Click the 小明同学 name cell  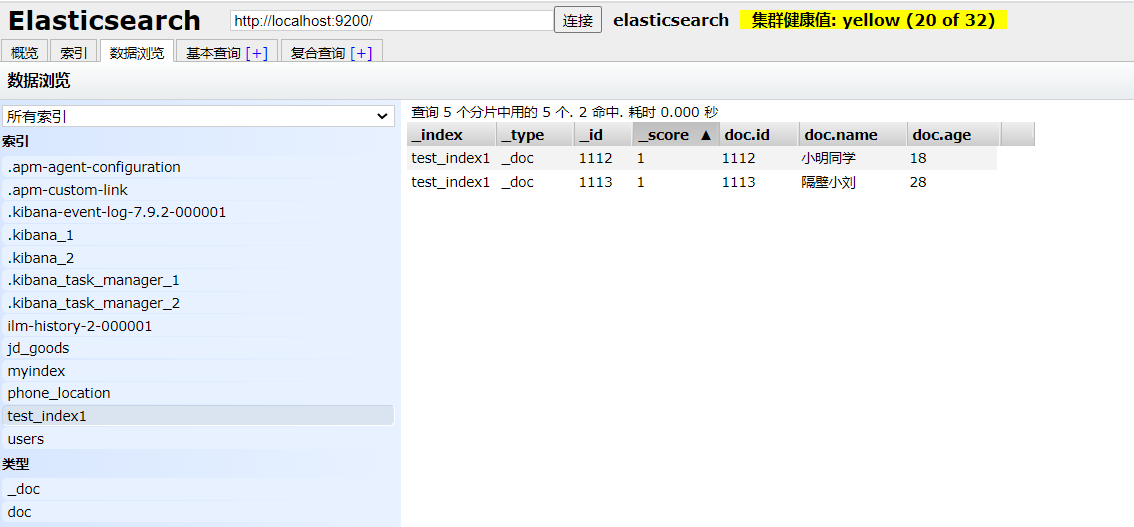(x=828, y=158)
